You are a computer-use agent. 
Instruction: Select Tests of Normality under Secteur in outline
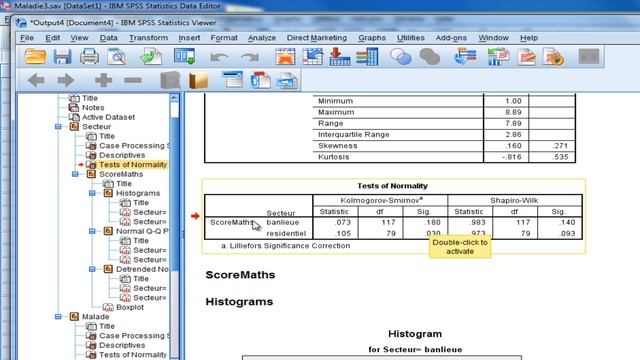click(133, 164)
